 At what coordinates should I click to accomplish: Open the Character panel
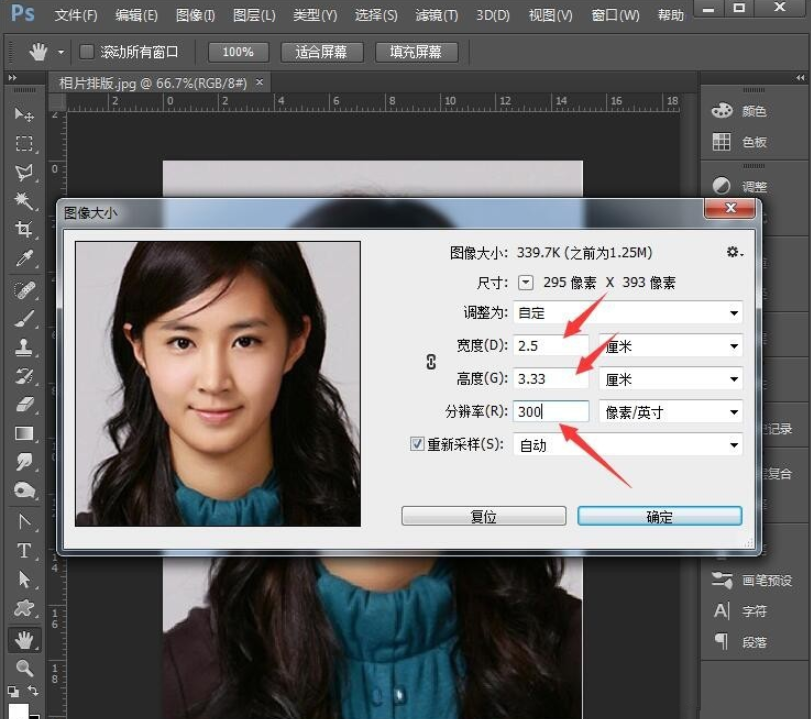click(740, 611)
